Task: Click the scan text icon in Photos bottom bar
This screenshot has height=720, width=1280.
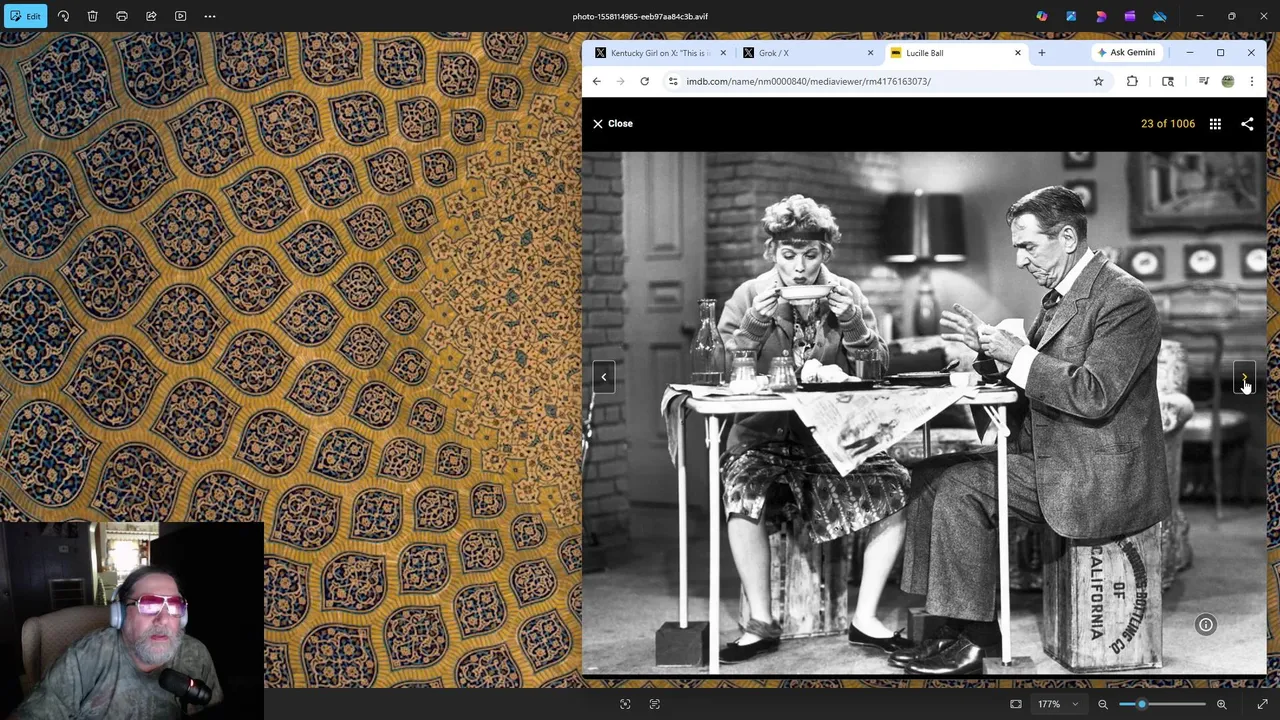Action: [x=655, y=704]
